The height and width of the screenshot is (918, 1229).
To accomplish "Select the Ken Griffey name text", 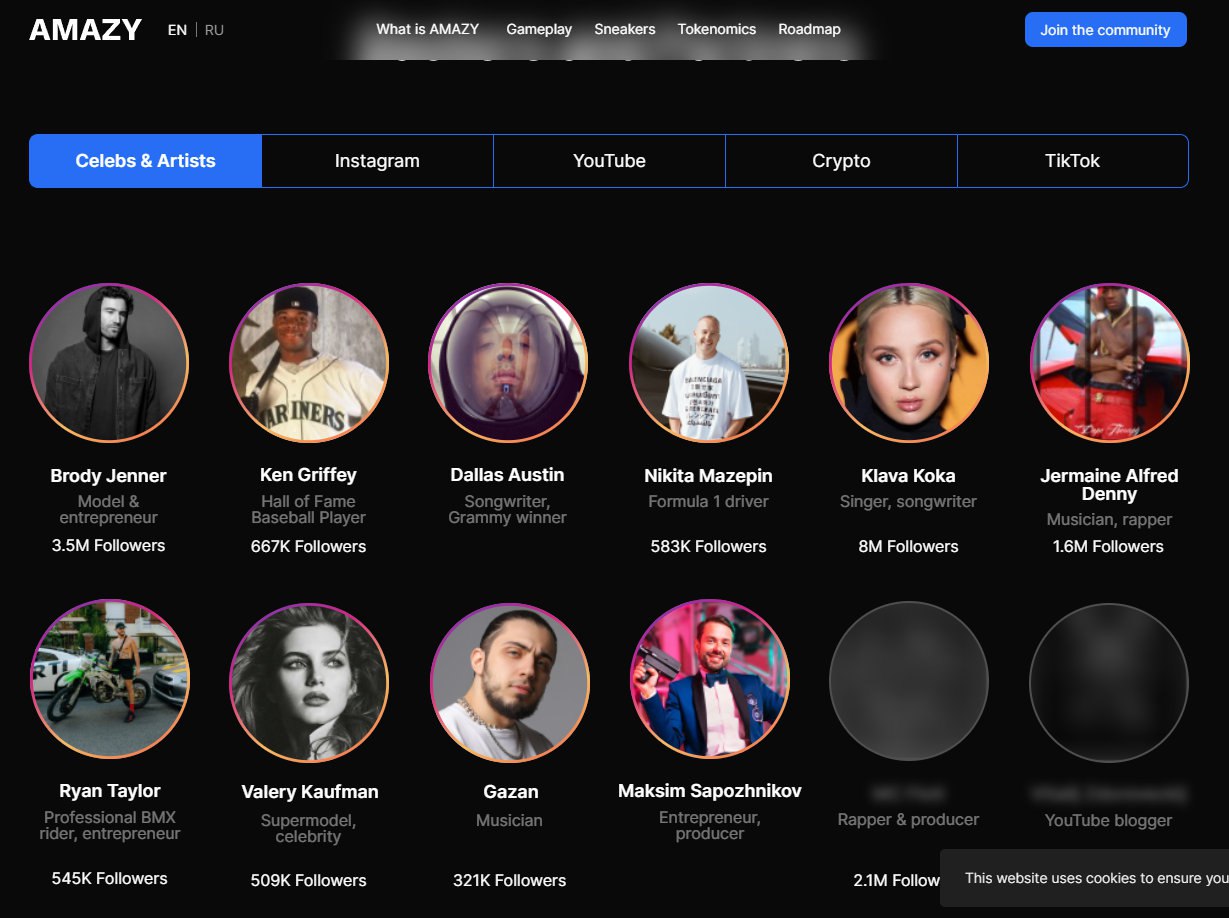I will pyautogui.click(x=308, y=475).
